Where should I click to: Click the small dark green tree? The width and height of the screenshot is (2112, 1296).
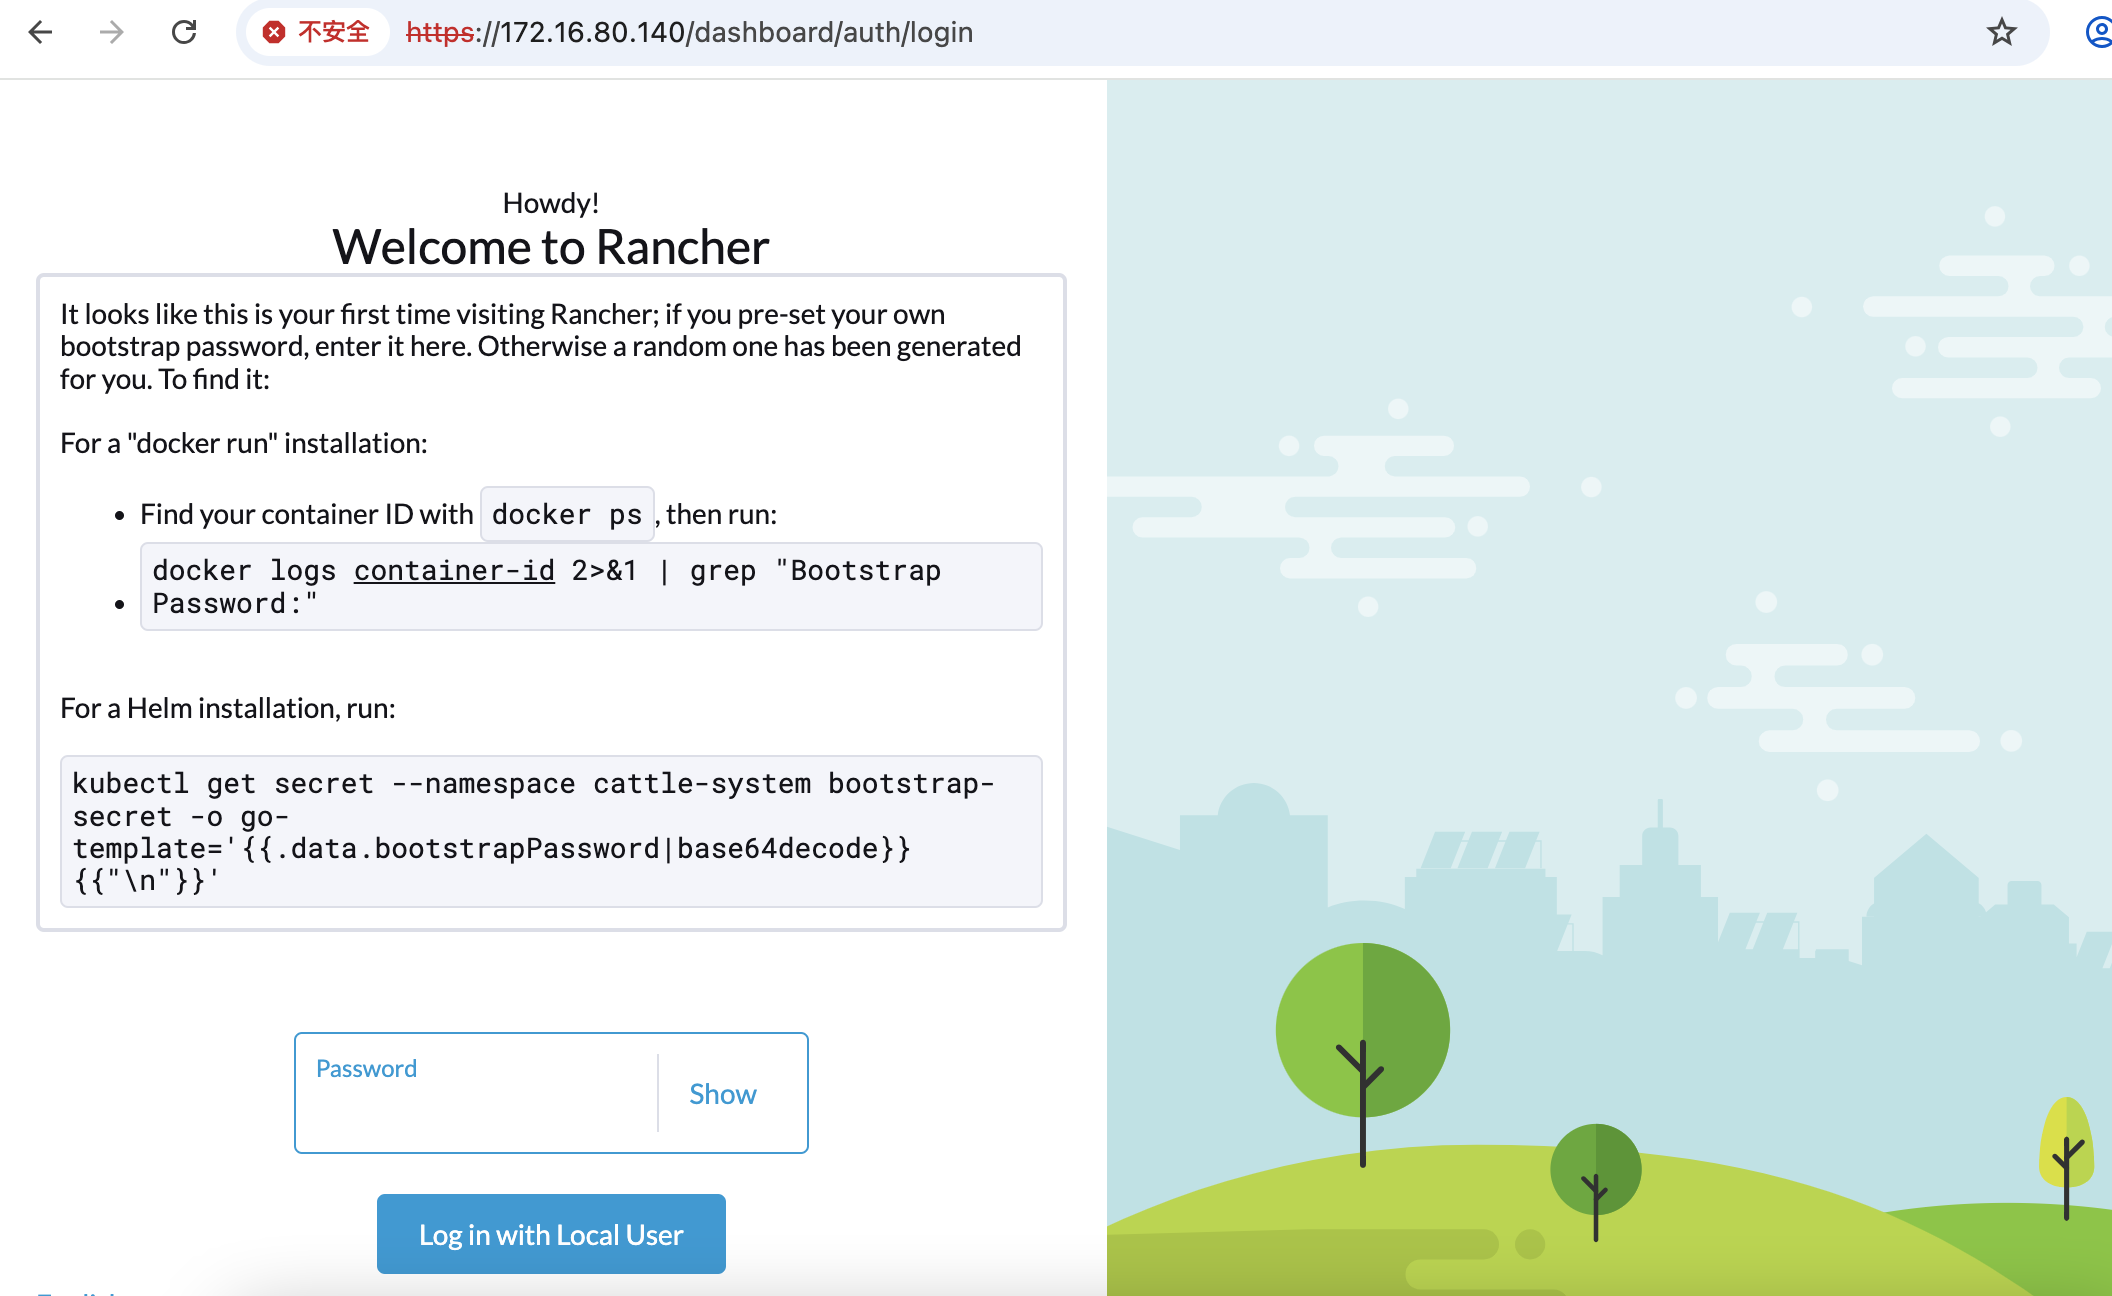(x=1595, y=1168)
